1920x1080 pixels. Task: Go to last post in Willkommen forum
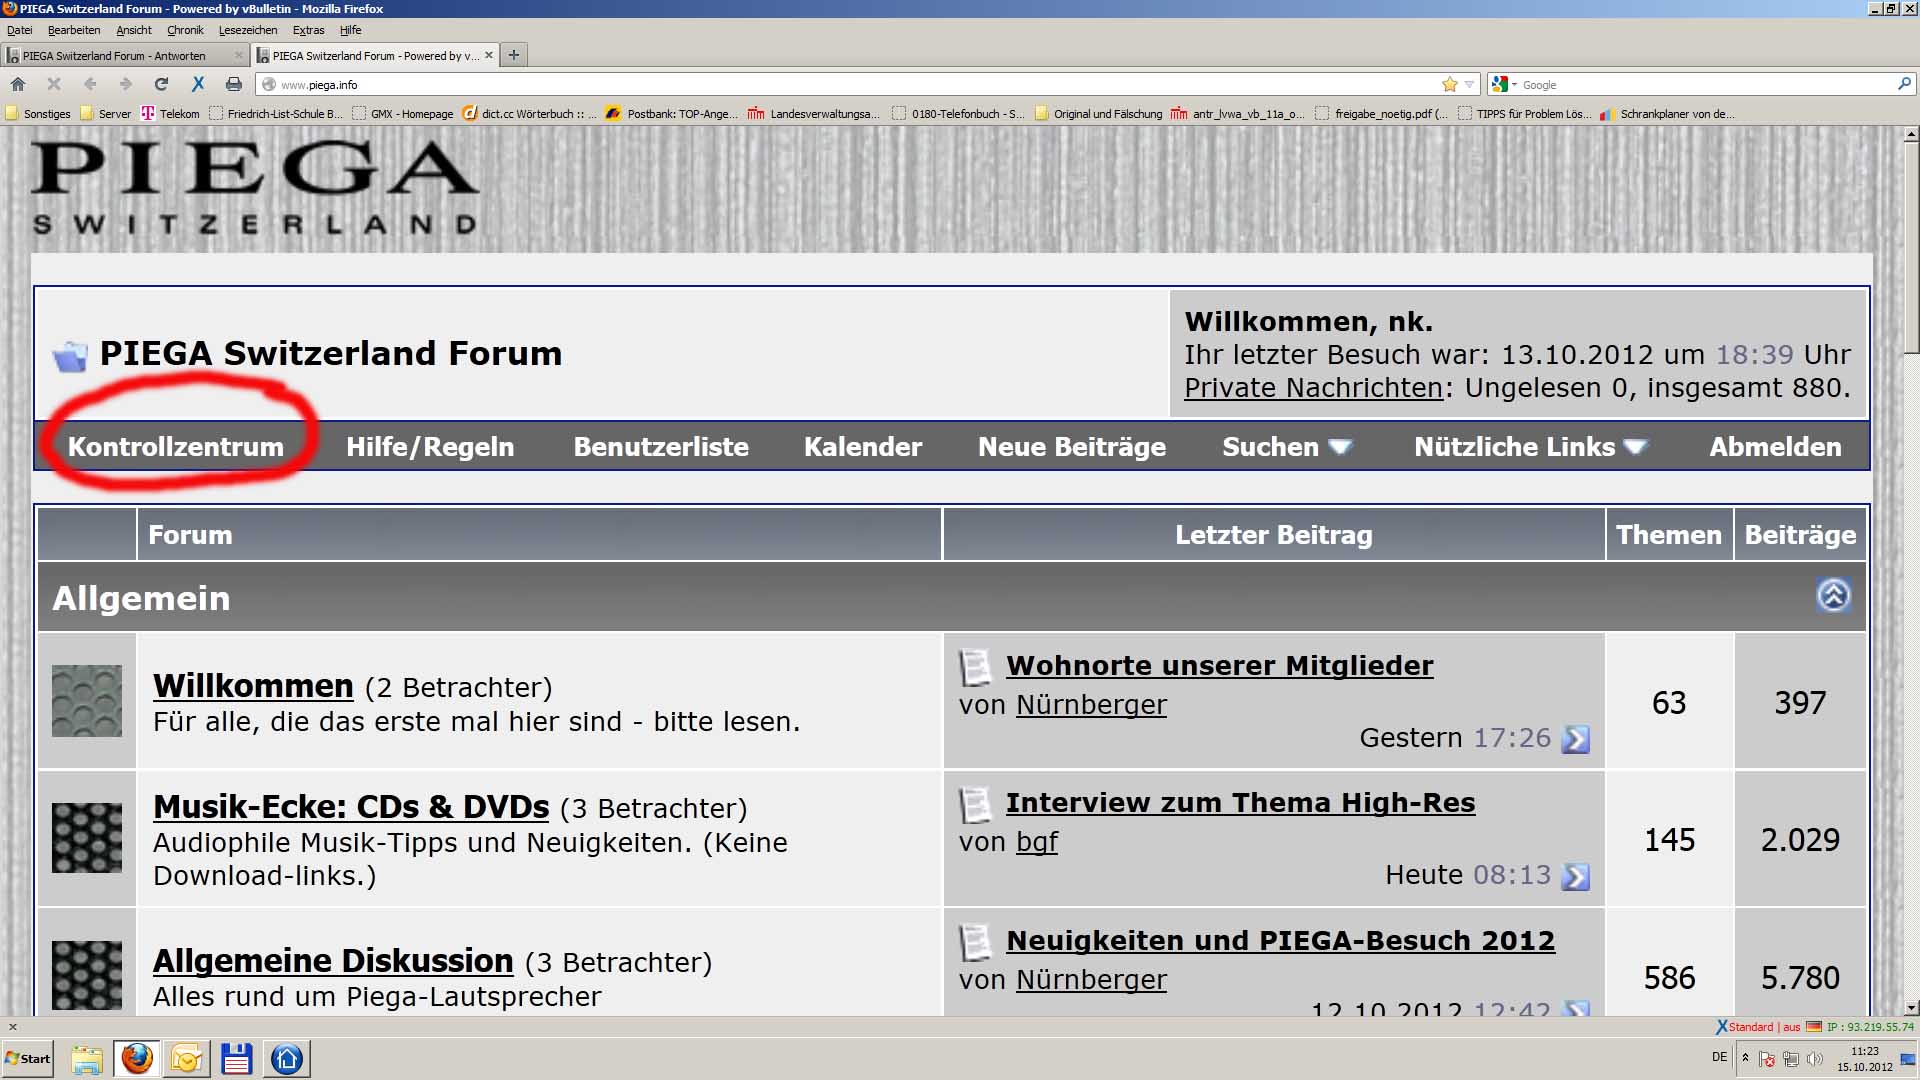pyautogui.click(x=1575, y=739)
